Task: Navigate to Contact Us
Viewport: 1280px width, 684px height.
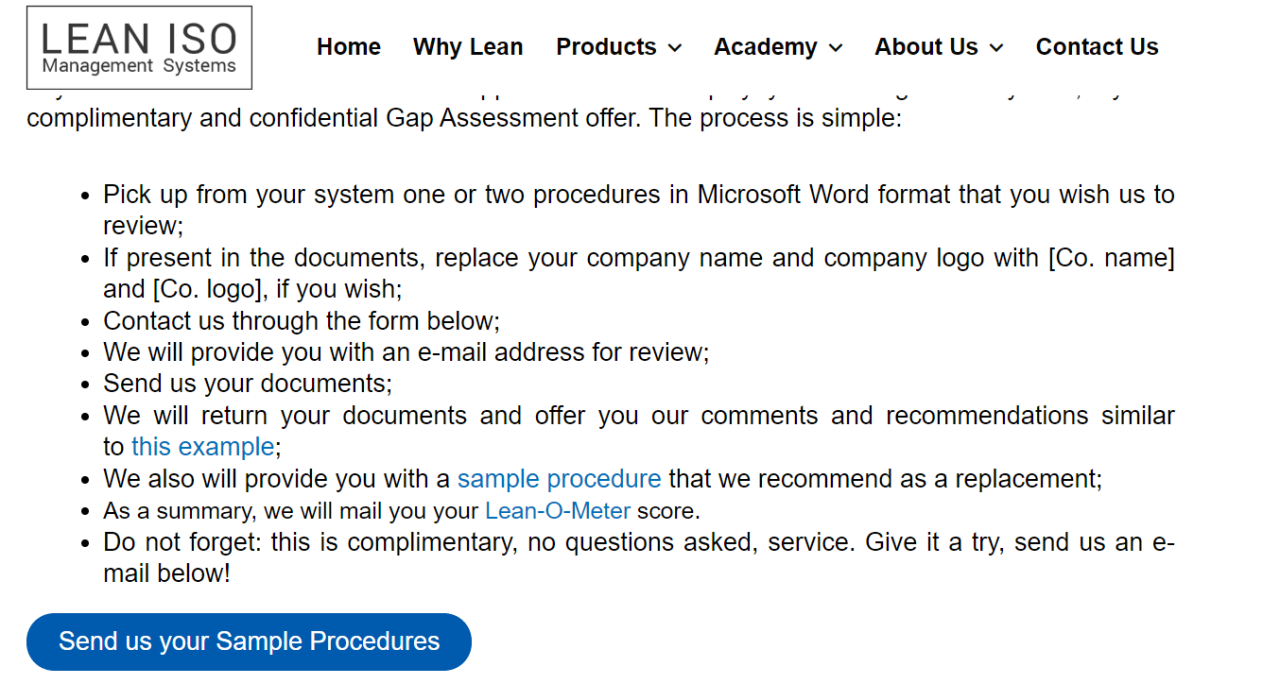Action: coord(1097,47)
